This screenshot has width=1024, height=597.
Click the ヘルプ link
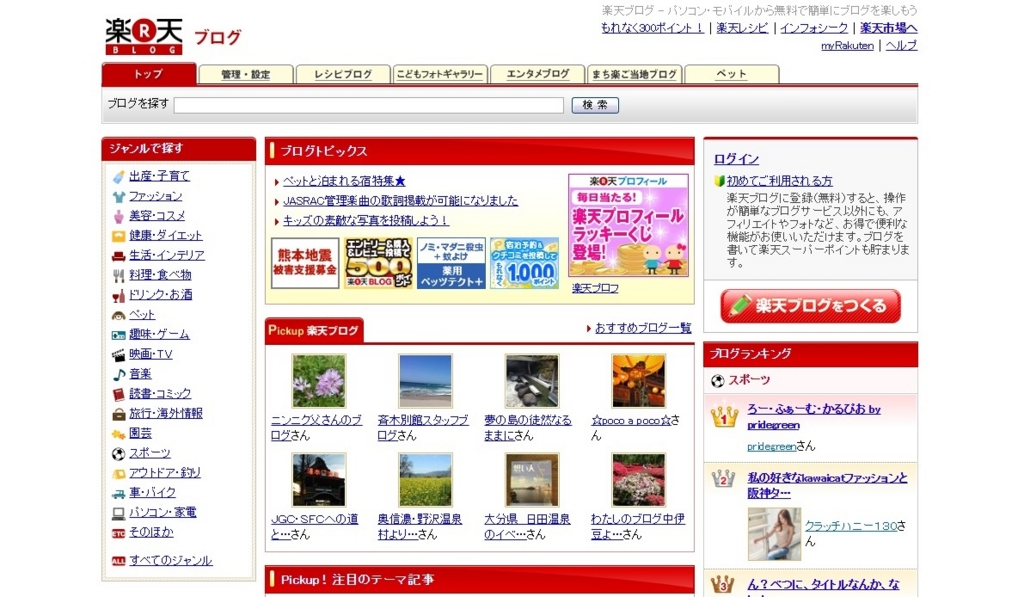(901, 46)
